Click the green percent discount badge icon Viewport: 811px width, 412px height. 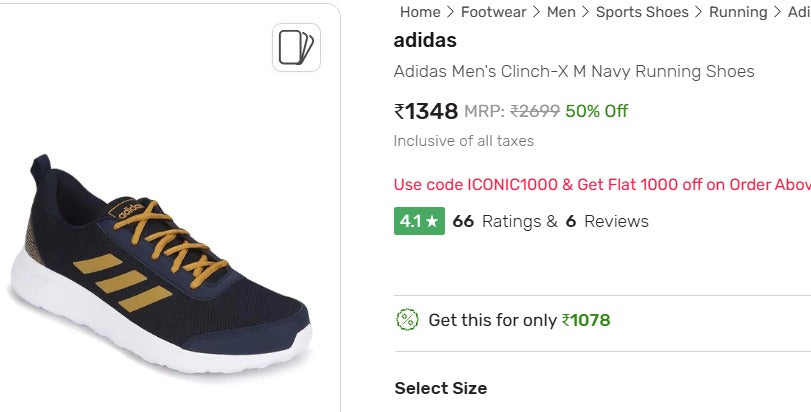pyautogui.click(x=407, y=320)
